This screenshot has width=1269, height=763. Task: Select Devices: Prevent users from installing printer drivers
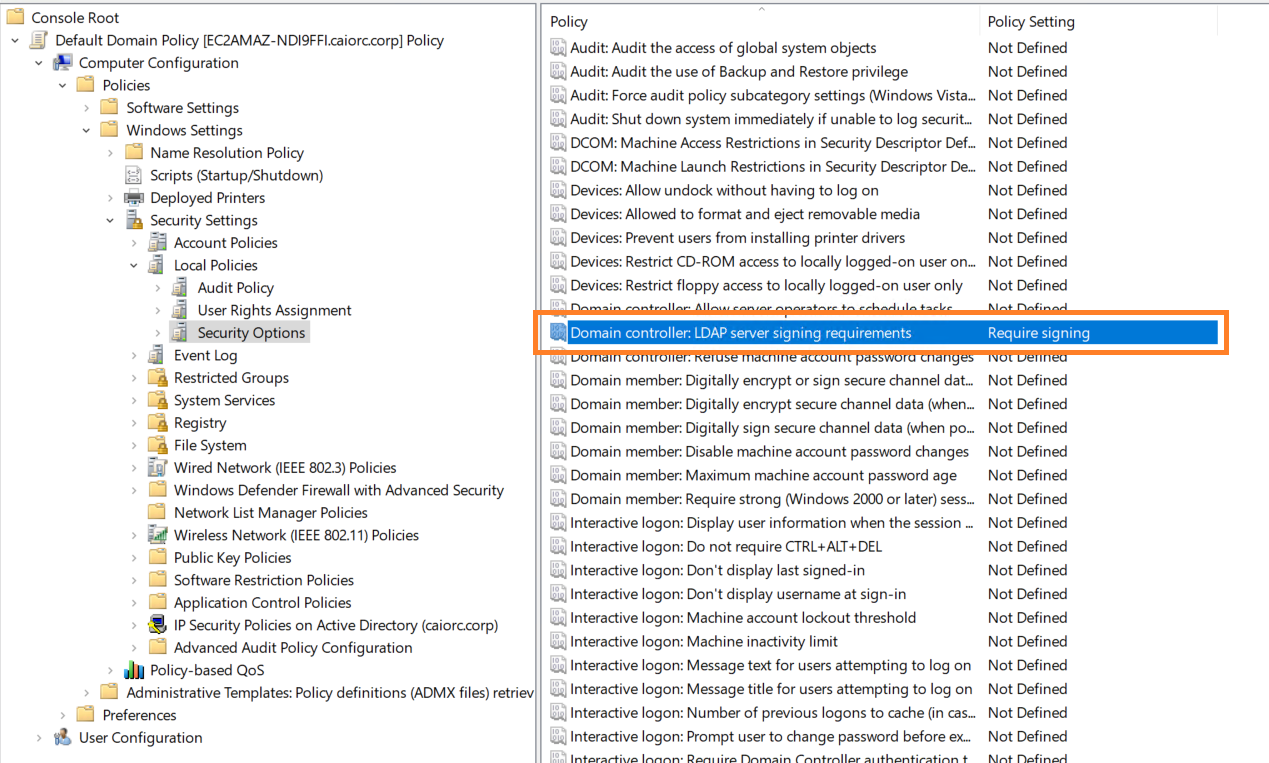(x=738, y=238)
